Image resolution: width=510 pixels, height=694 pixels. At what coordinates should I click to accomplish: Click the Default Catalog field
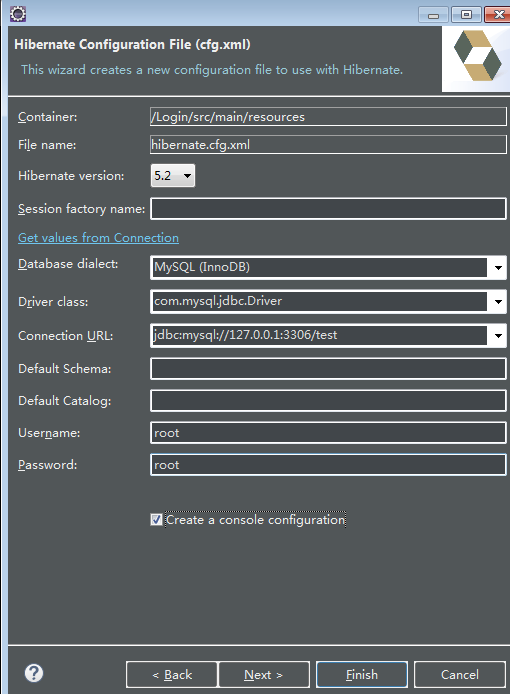coord(328,401)
